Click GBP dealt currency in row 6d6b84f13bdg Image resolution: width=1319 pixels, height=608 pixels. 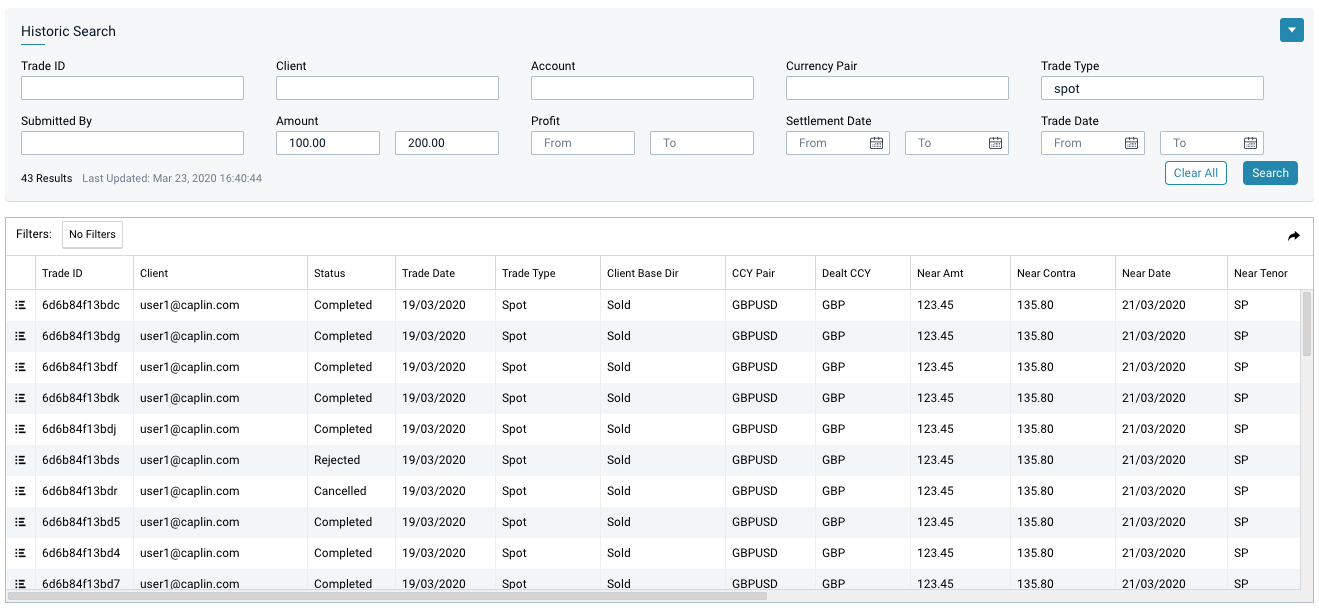[833, 336]
